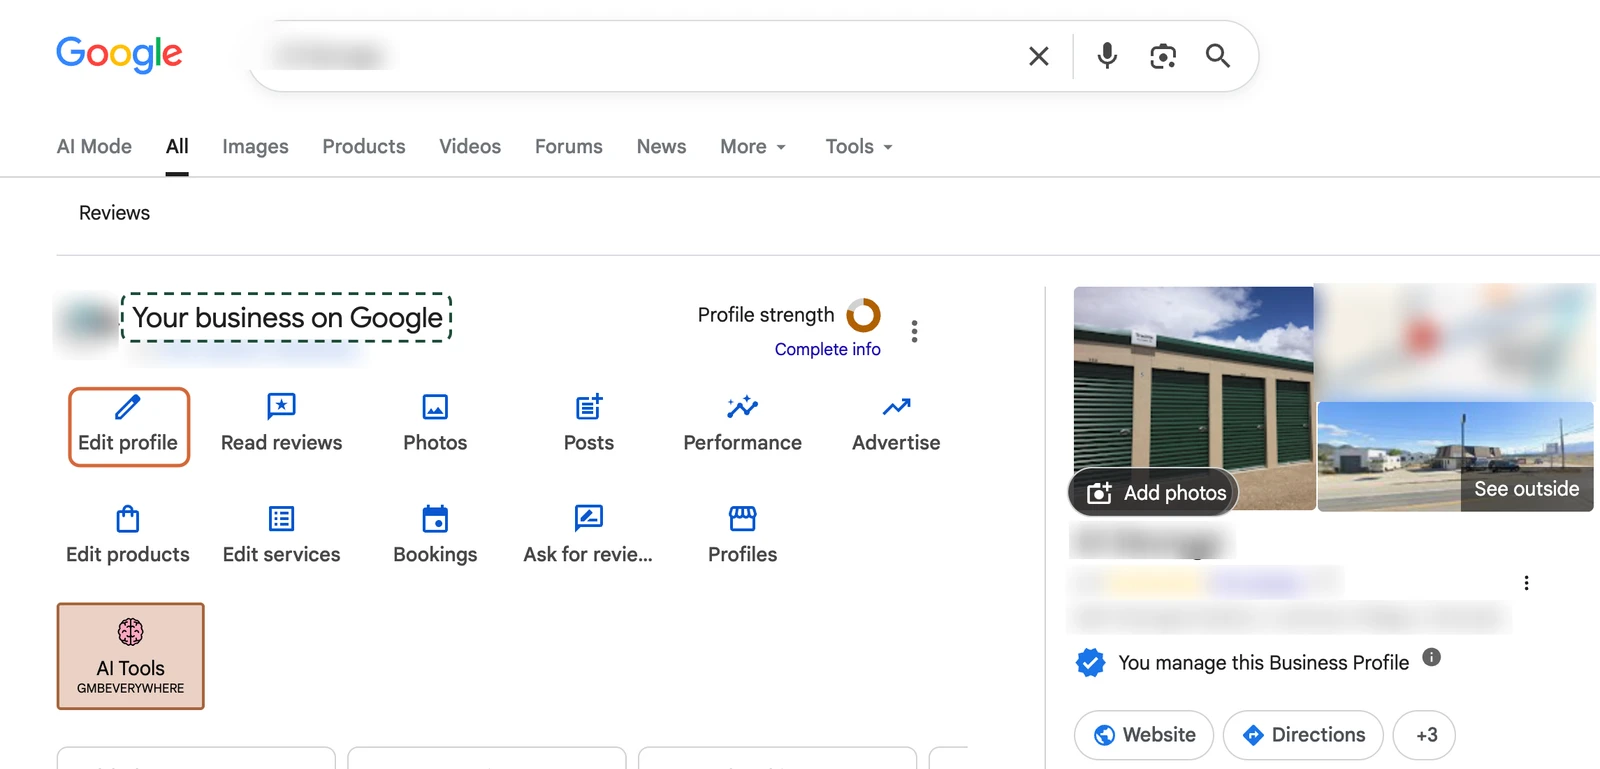Image resolution: width=1600 pixels, height=769 pixels.
Task: Open Edit services
Action: pos(282,537)
